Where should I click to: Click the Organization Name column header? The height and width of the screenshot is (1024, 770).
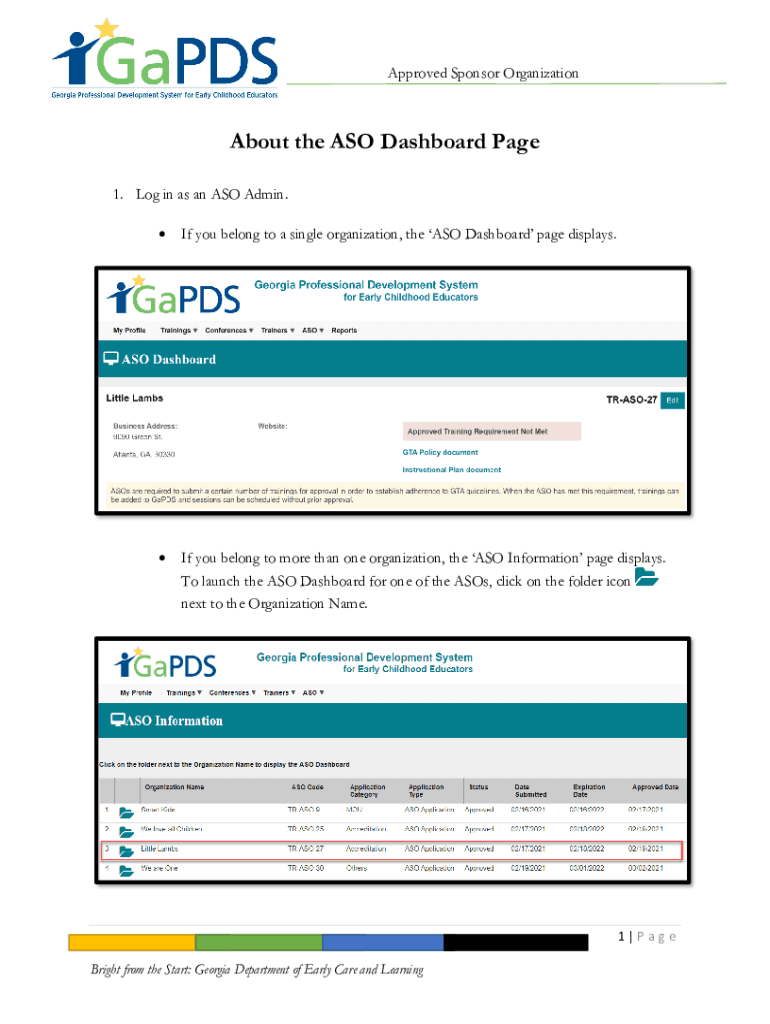coord(173,787)
